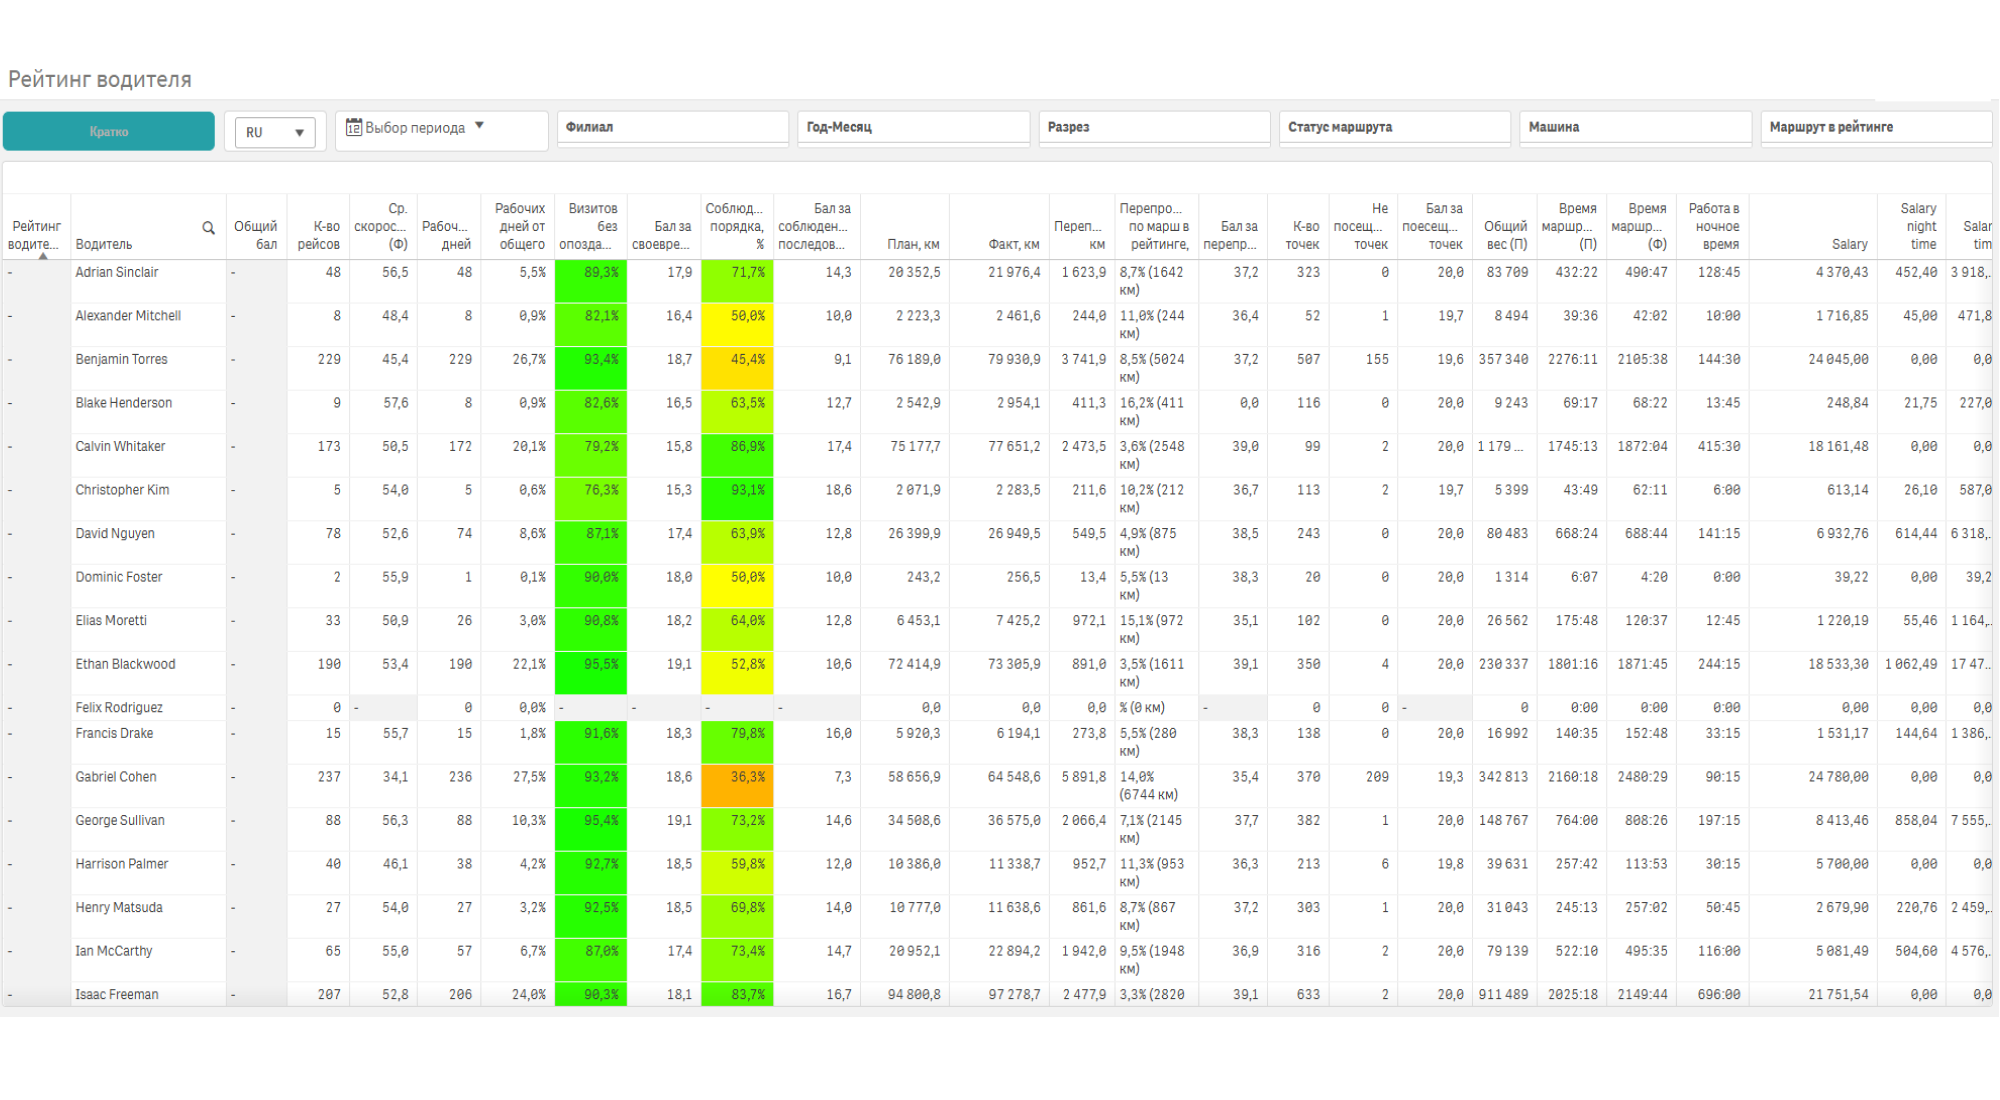Expand the Выбор периода dropdown

(x=442, y=130)
